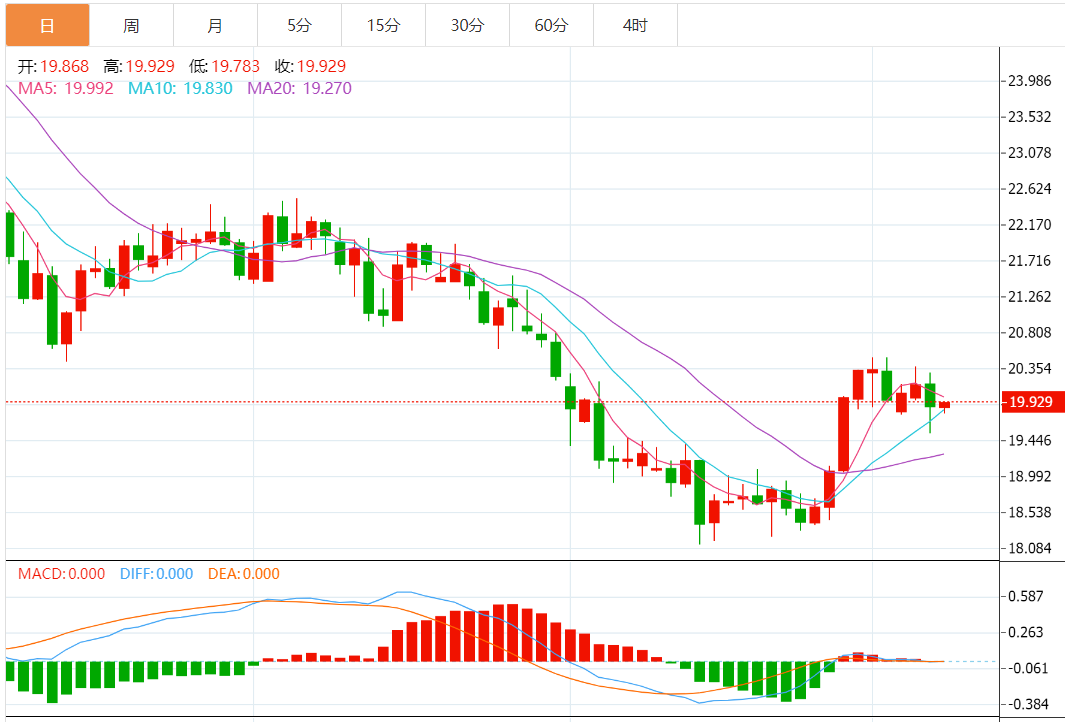
Task: Open the 4时 timeframe tab
Action: (x=635, y=26)
